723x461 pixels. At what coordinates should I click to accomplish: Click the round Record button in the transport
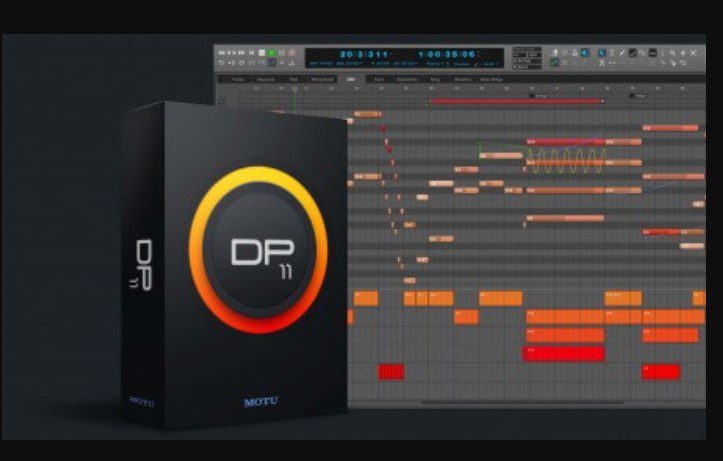(x=291, y=53)
